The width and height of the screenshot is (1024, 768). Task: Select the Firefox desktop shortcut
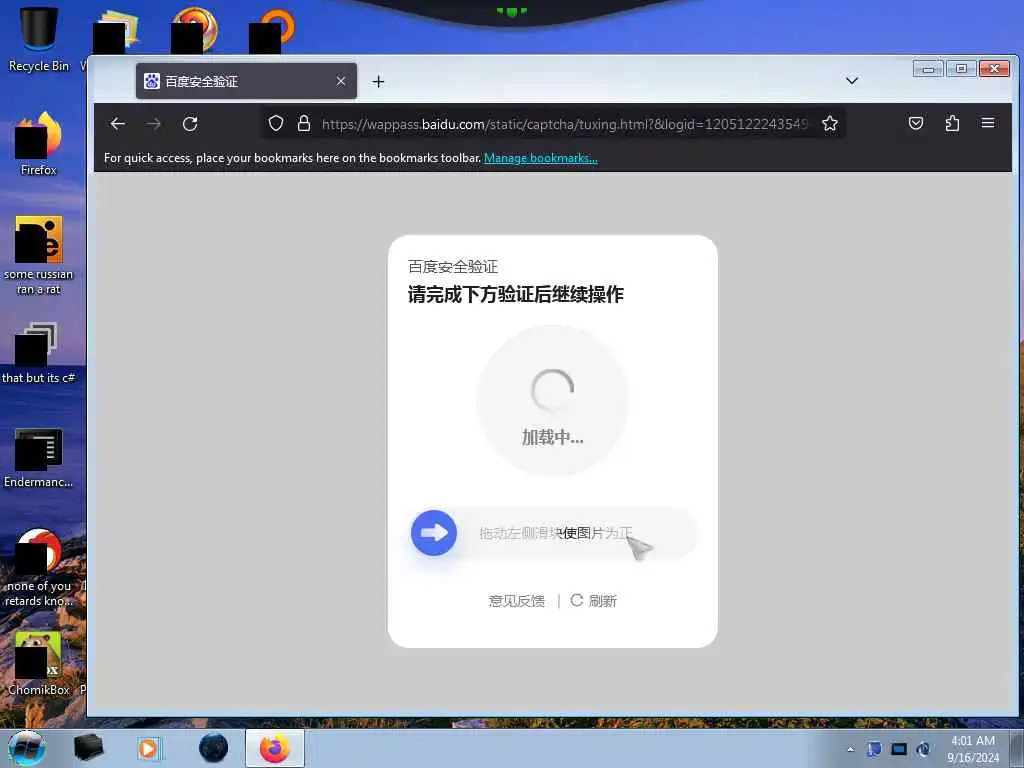pos(39,144)
